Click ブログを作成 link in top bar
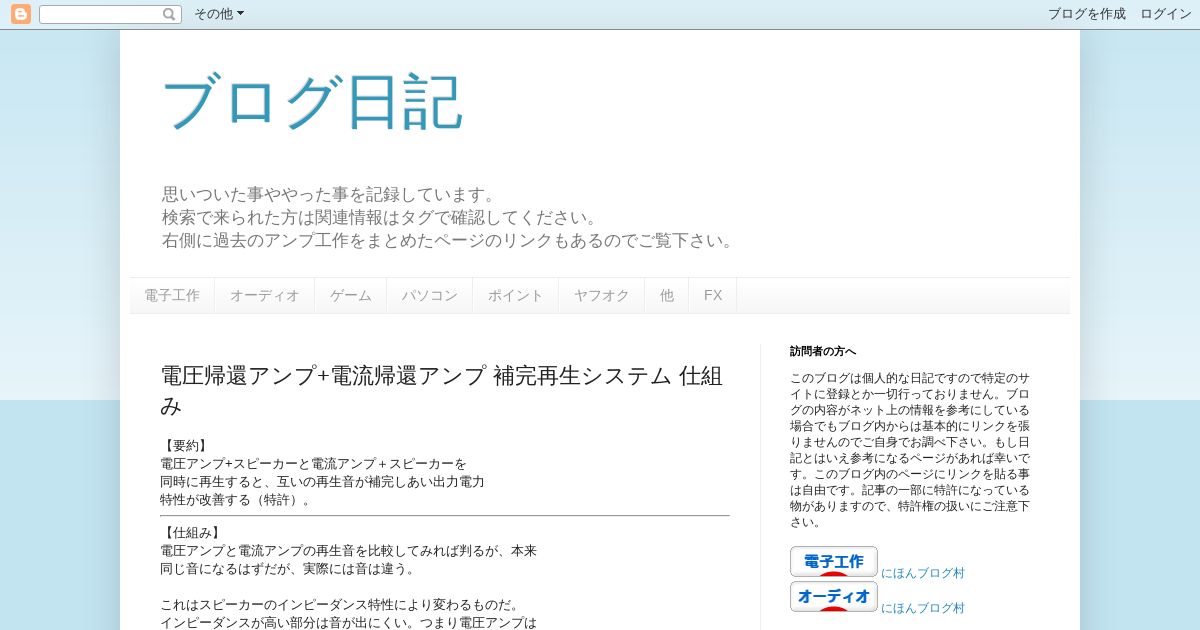This screenshot has width=1200, height=630. pos(1087,14)
